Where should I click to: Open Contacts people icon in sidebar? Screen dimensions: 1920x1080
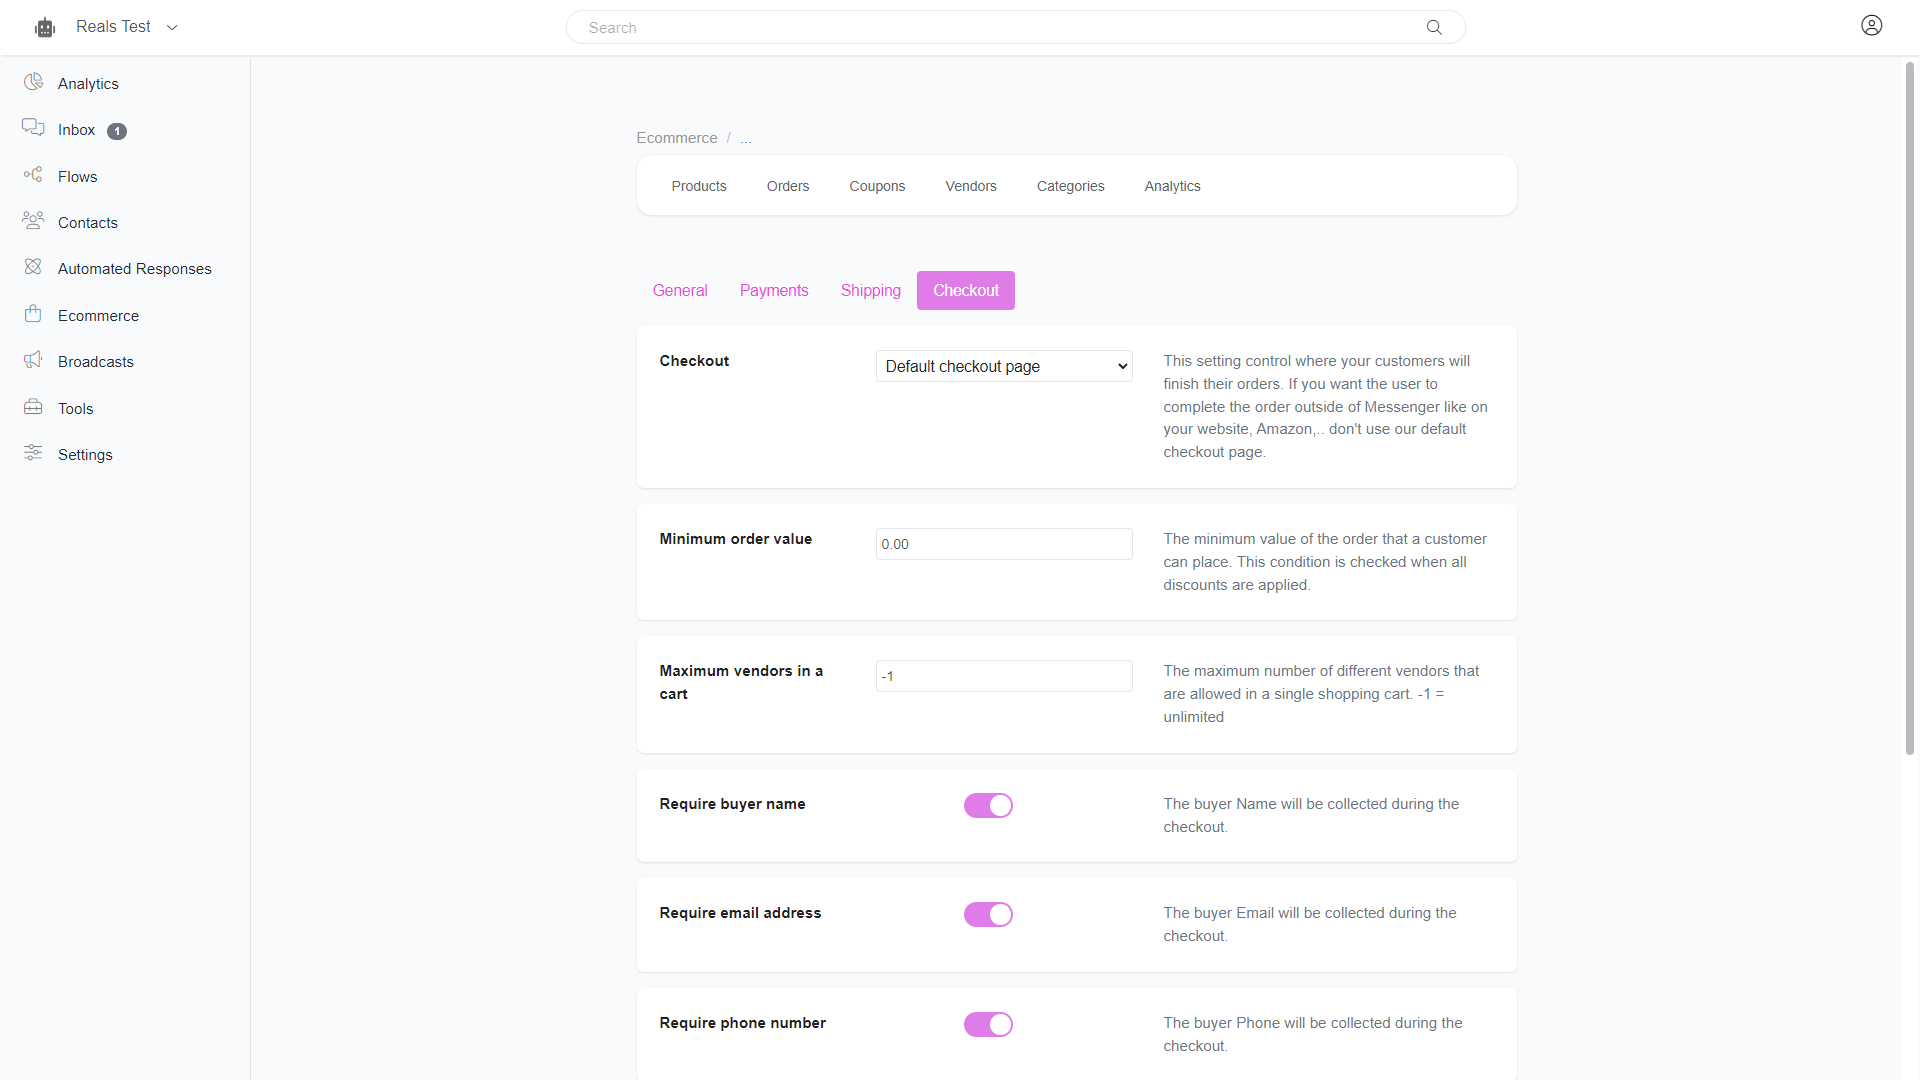tap(33, 221)
